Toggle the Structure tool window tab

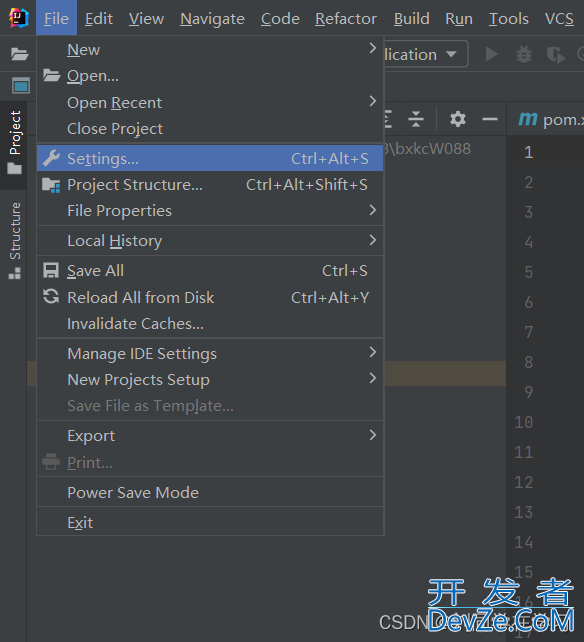coord(15,240)
